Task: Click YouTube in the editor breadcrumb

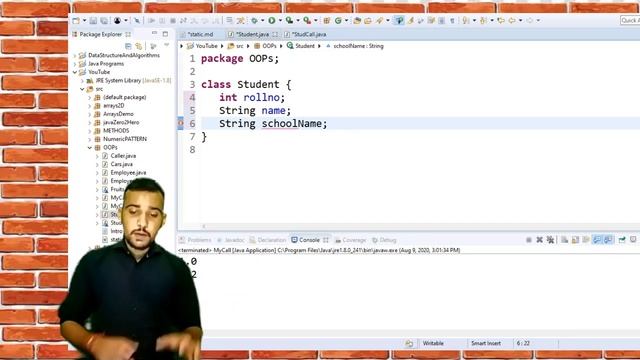Action: 202,46
